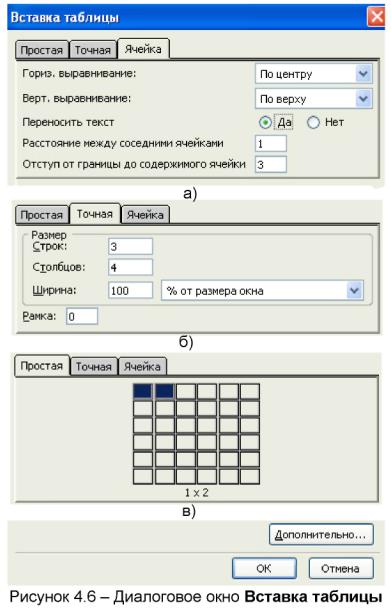Click the Столбцов input field

[x=130, y=268]
